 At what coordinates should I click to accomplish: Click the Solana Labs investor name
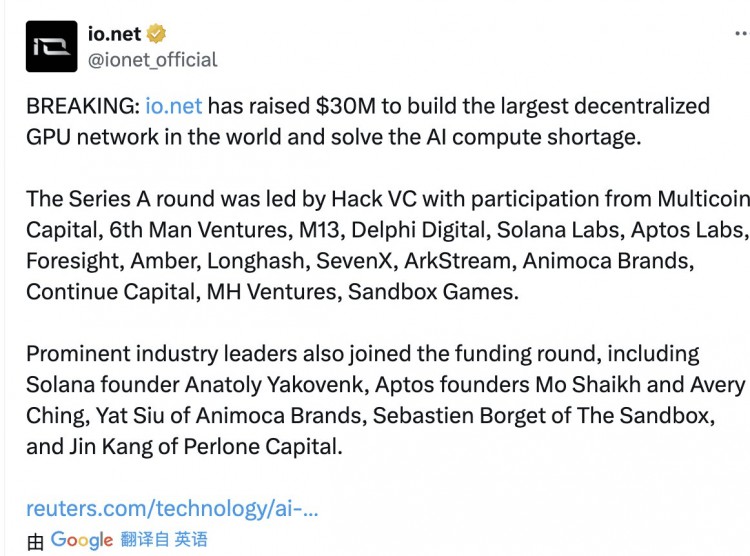pyautogui.click(x=558, y=230)
